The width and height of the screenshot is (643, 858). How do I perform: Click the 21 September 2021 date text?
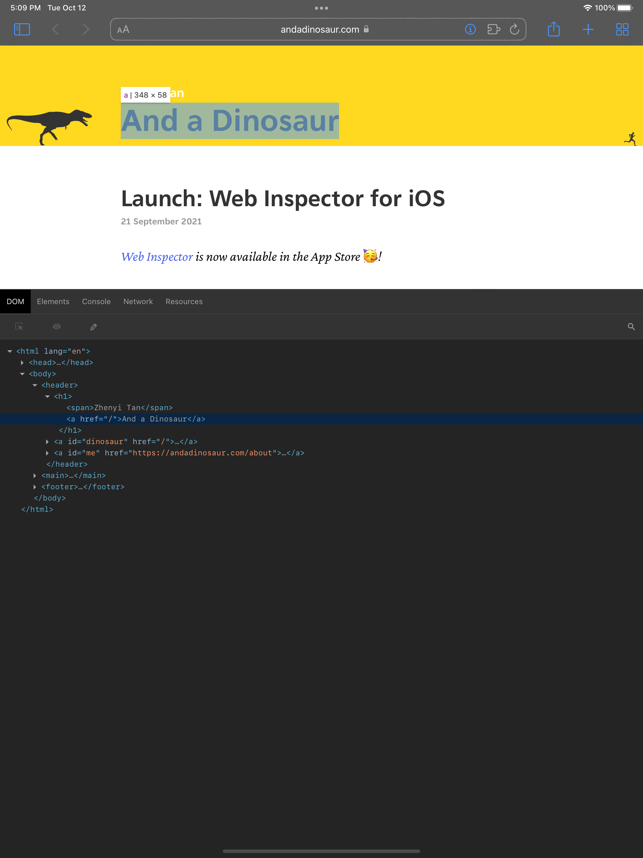(x=161, y=222)
